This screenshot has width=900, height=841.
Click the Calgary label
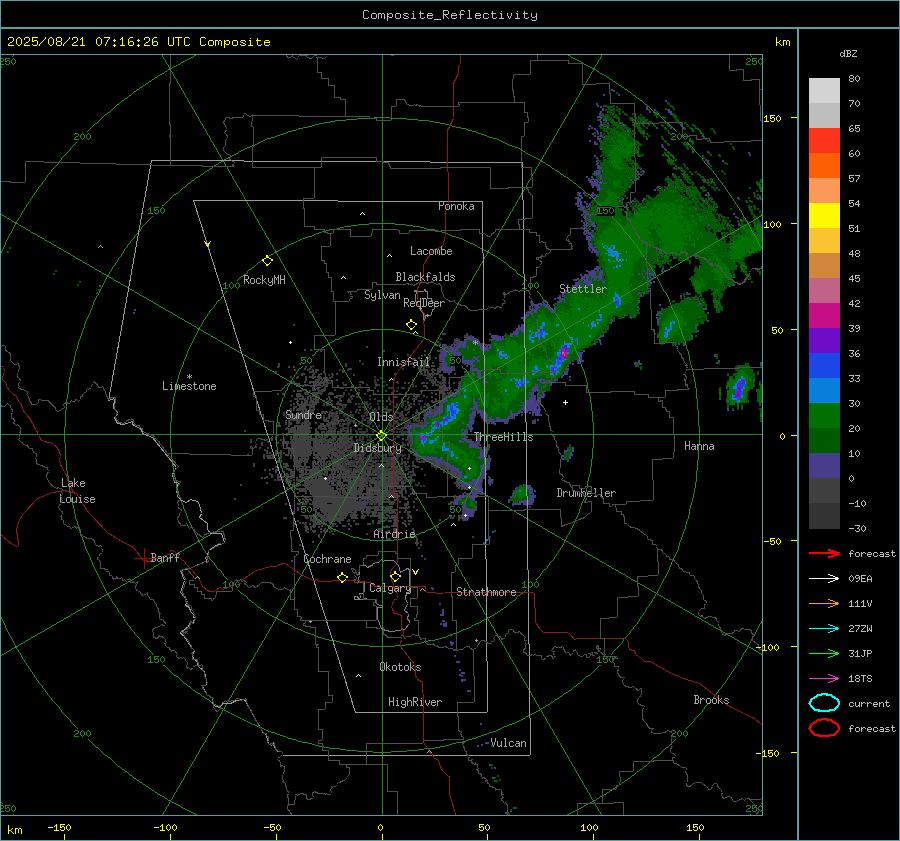click(x=390, y=588)
